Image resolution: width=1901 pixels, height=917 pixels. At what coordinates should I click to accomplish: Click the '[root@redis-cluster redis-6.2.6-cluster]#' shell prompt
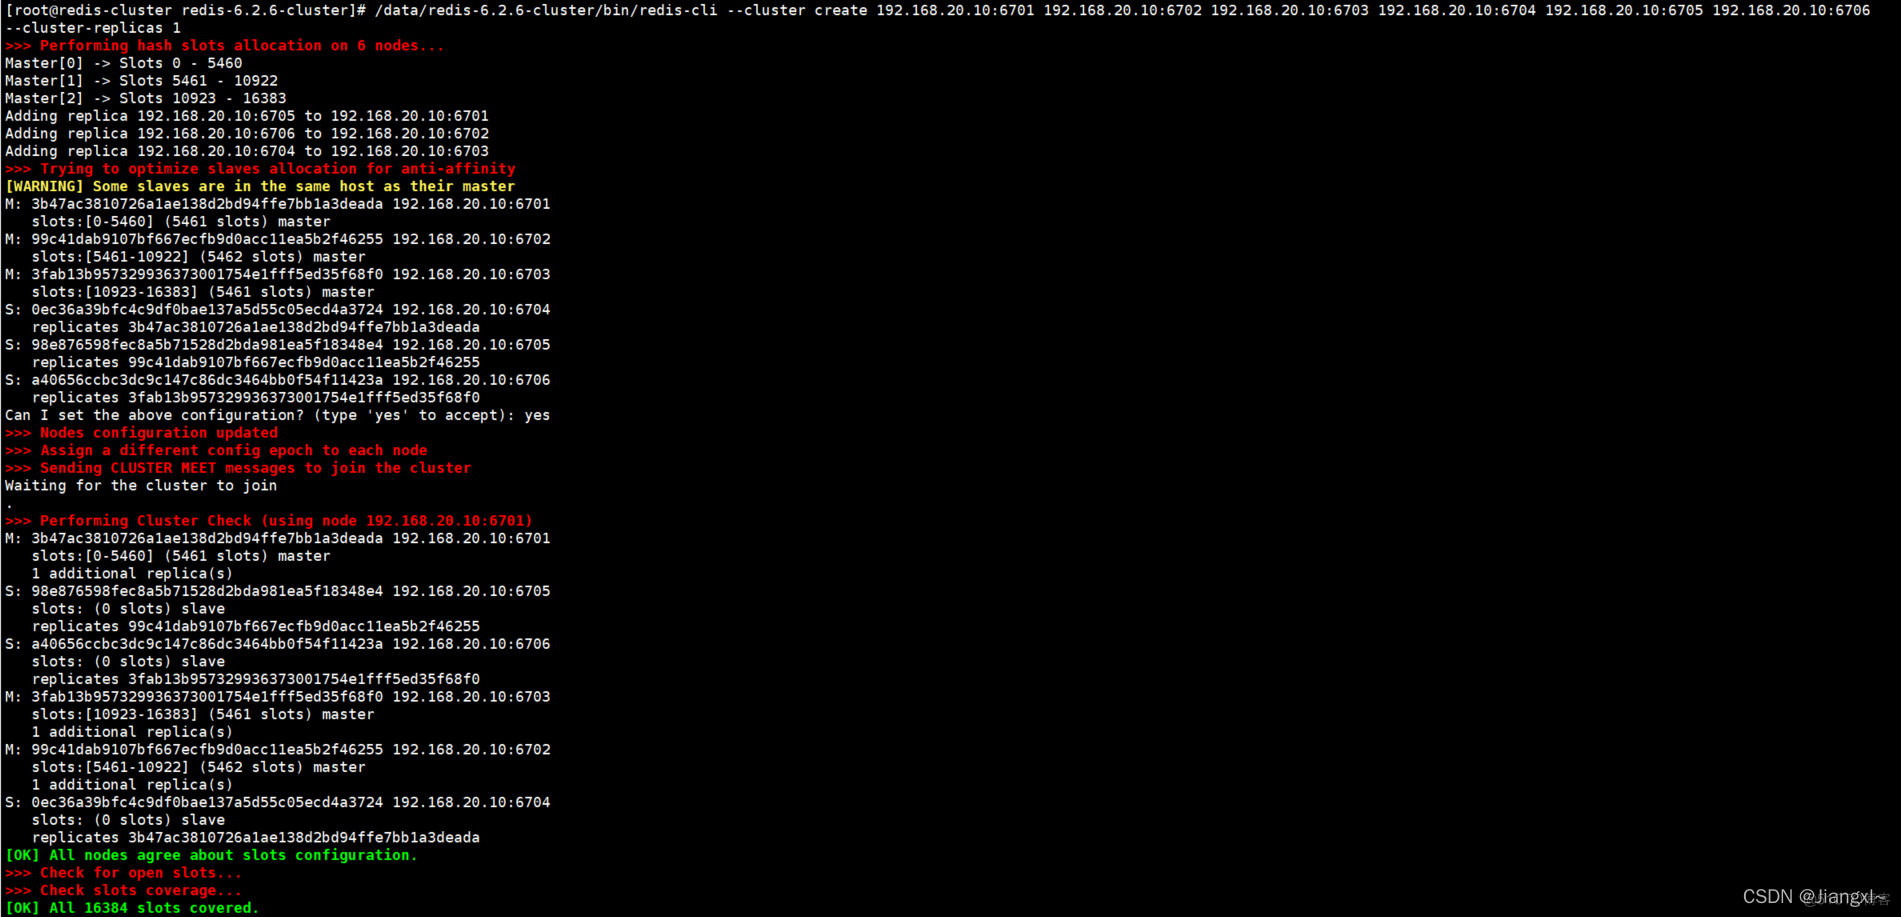(x=186, y=10)
